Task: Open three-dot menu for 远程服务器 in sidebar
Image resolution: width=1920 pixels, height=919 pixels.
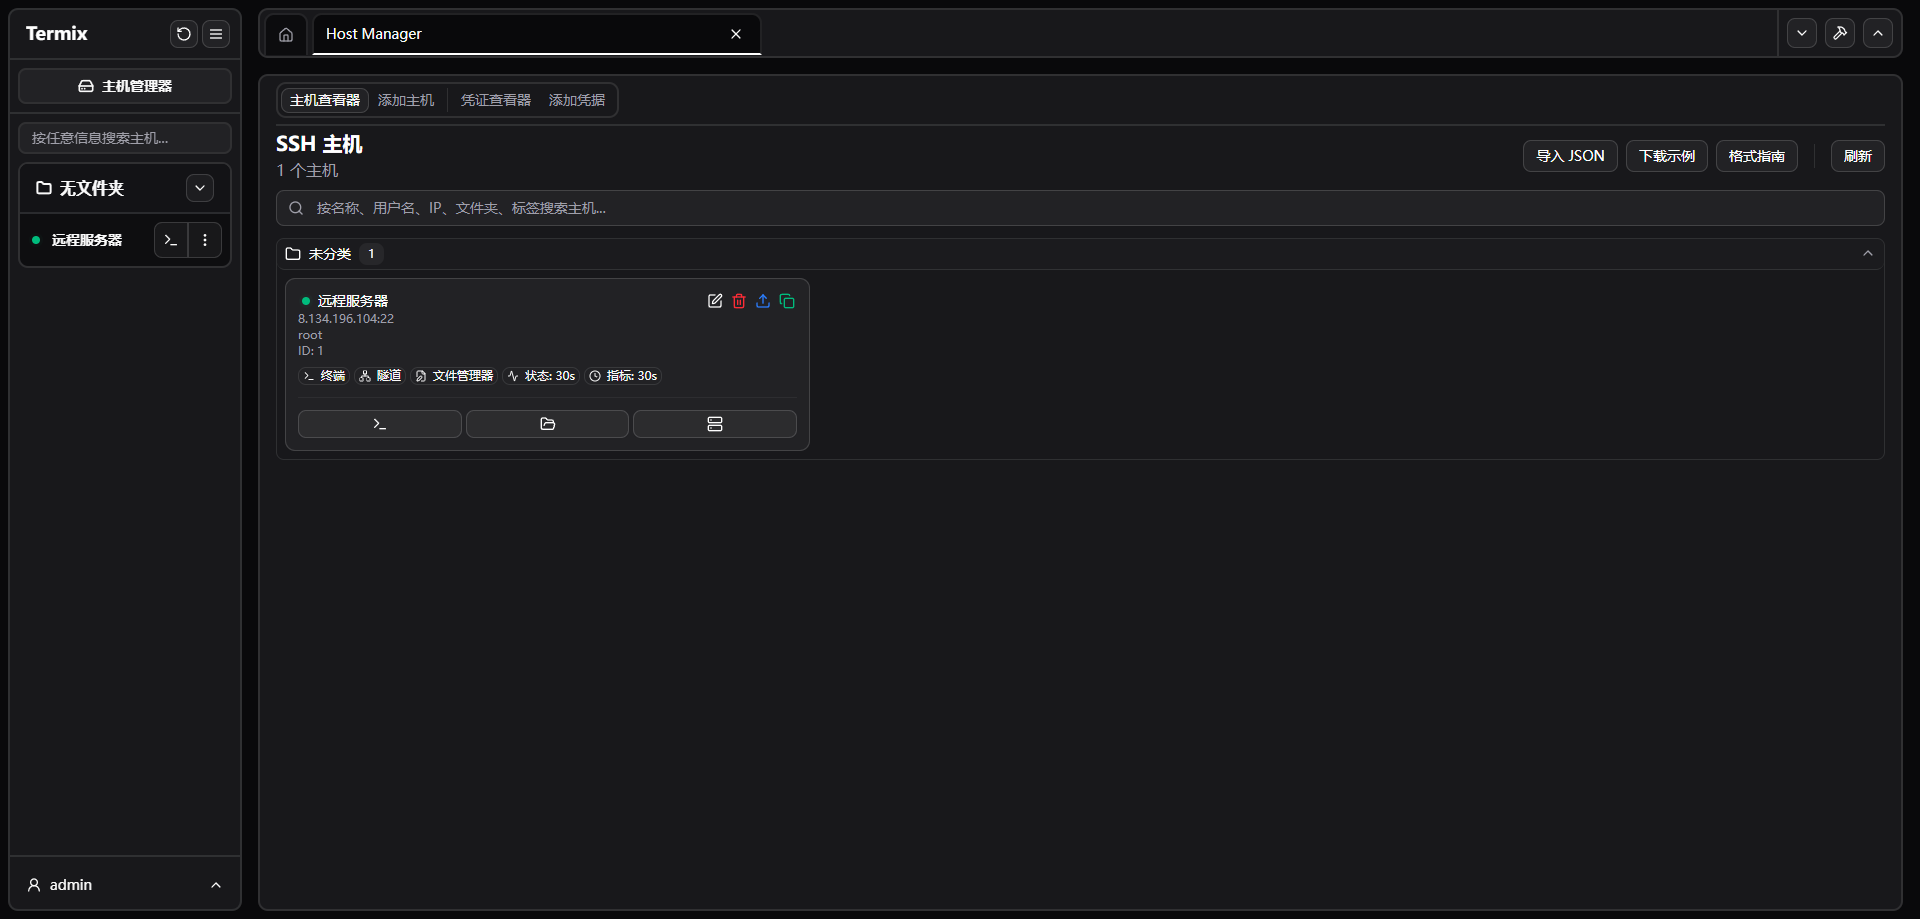Action: tap(205, 240)
